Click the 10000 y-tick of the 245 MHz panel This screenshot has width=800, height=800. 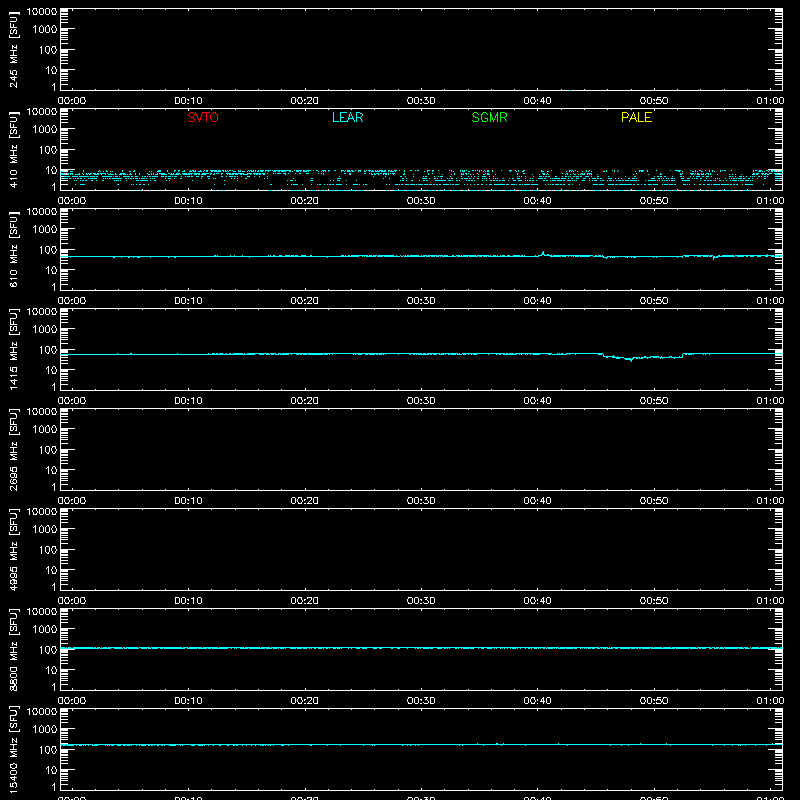tap(42, 12)
